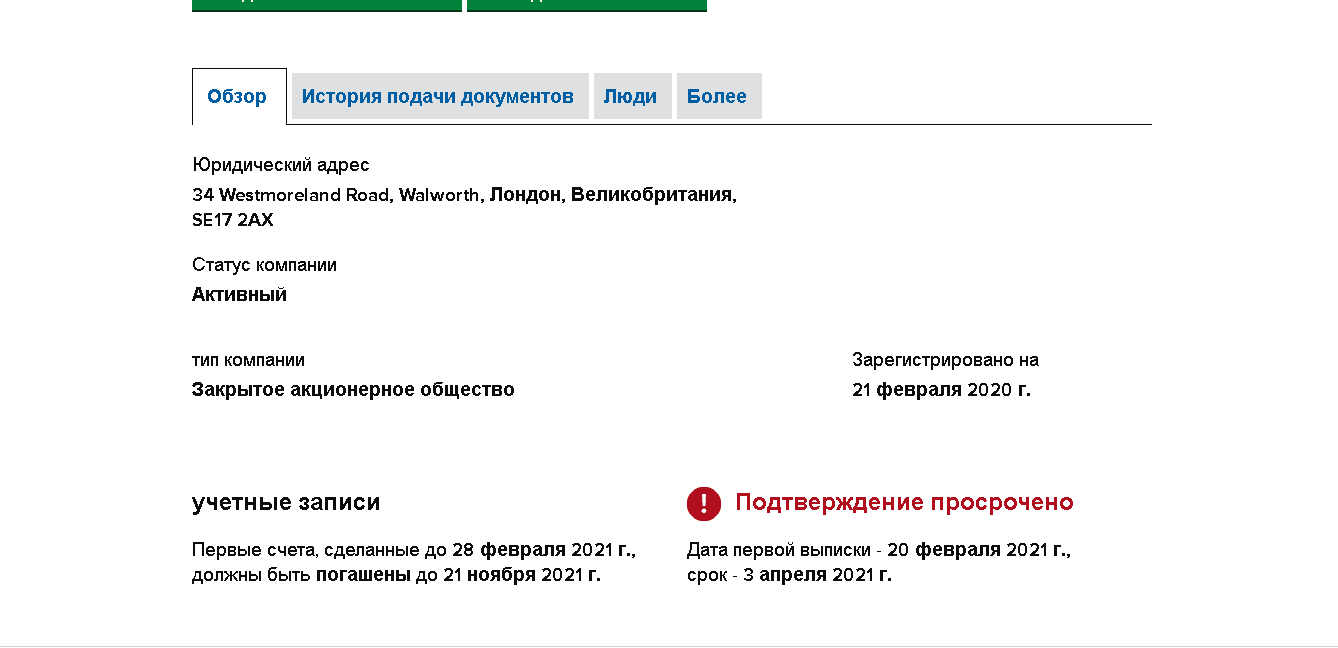Click the 21 февраля 2020 г. registration date
Image resolution: width=1338 pixels, height=648 pixels.
point(941,390)
